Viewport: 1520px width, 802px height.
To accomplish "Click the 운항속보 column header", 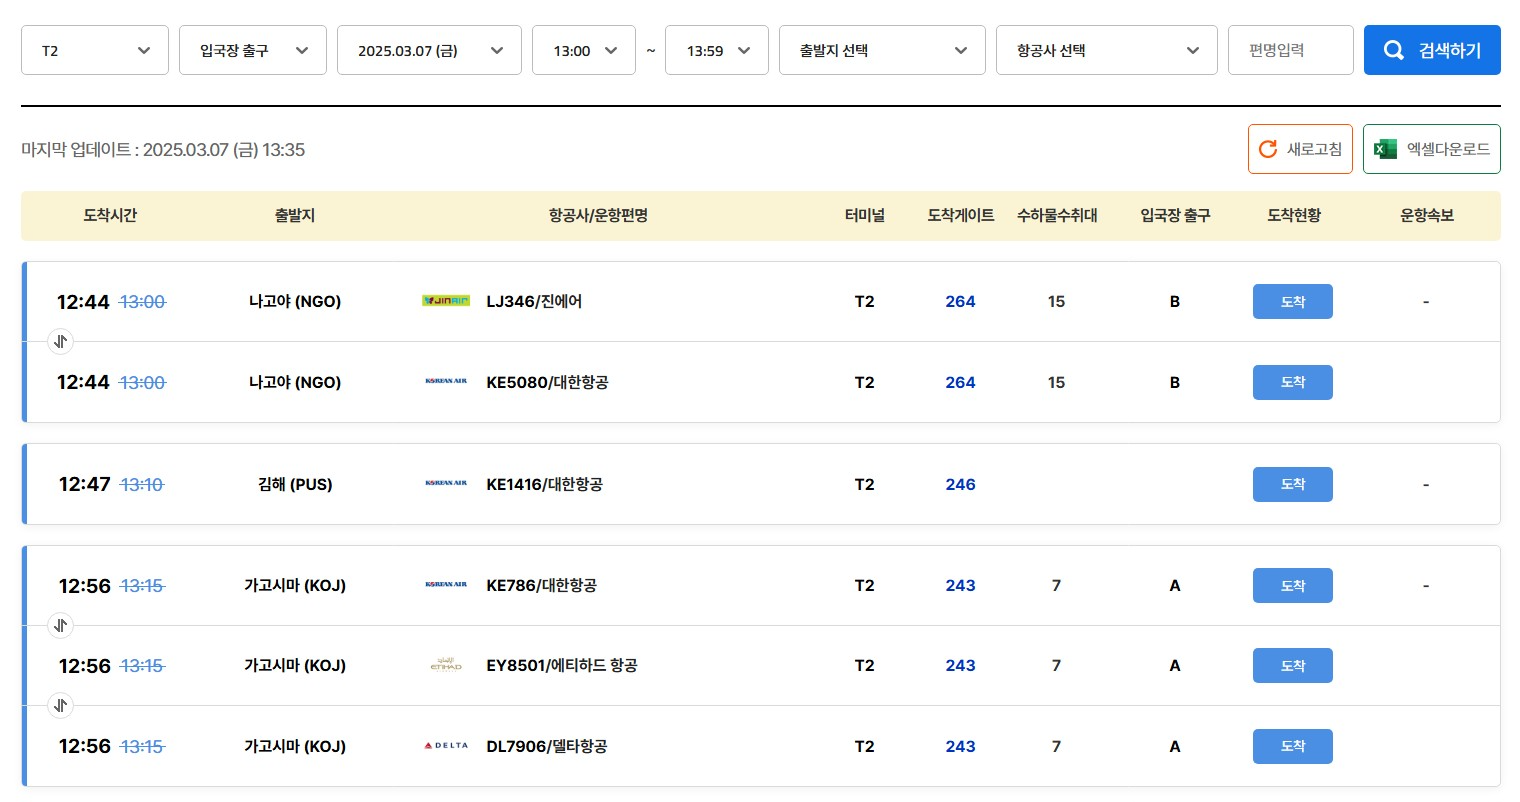I will pos(1427,215).
